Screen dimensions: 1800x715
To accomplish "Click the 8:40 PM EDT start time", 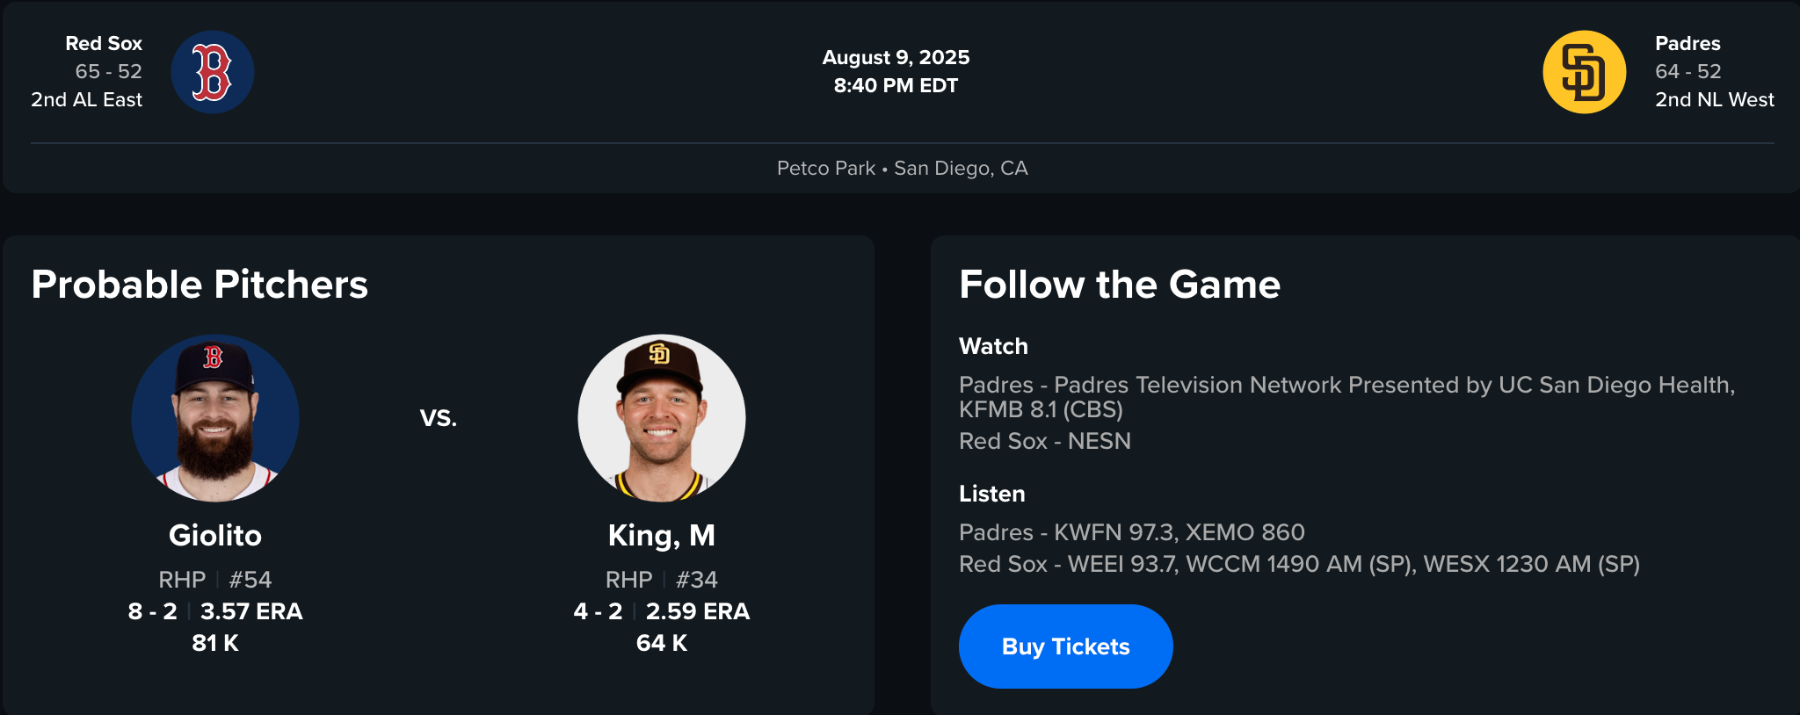I will click(896, 86).
